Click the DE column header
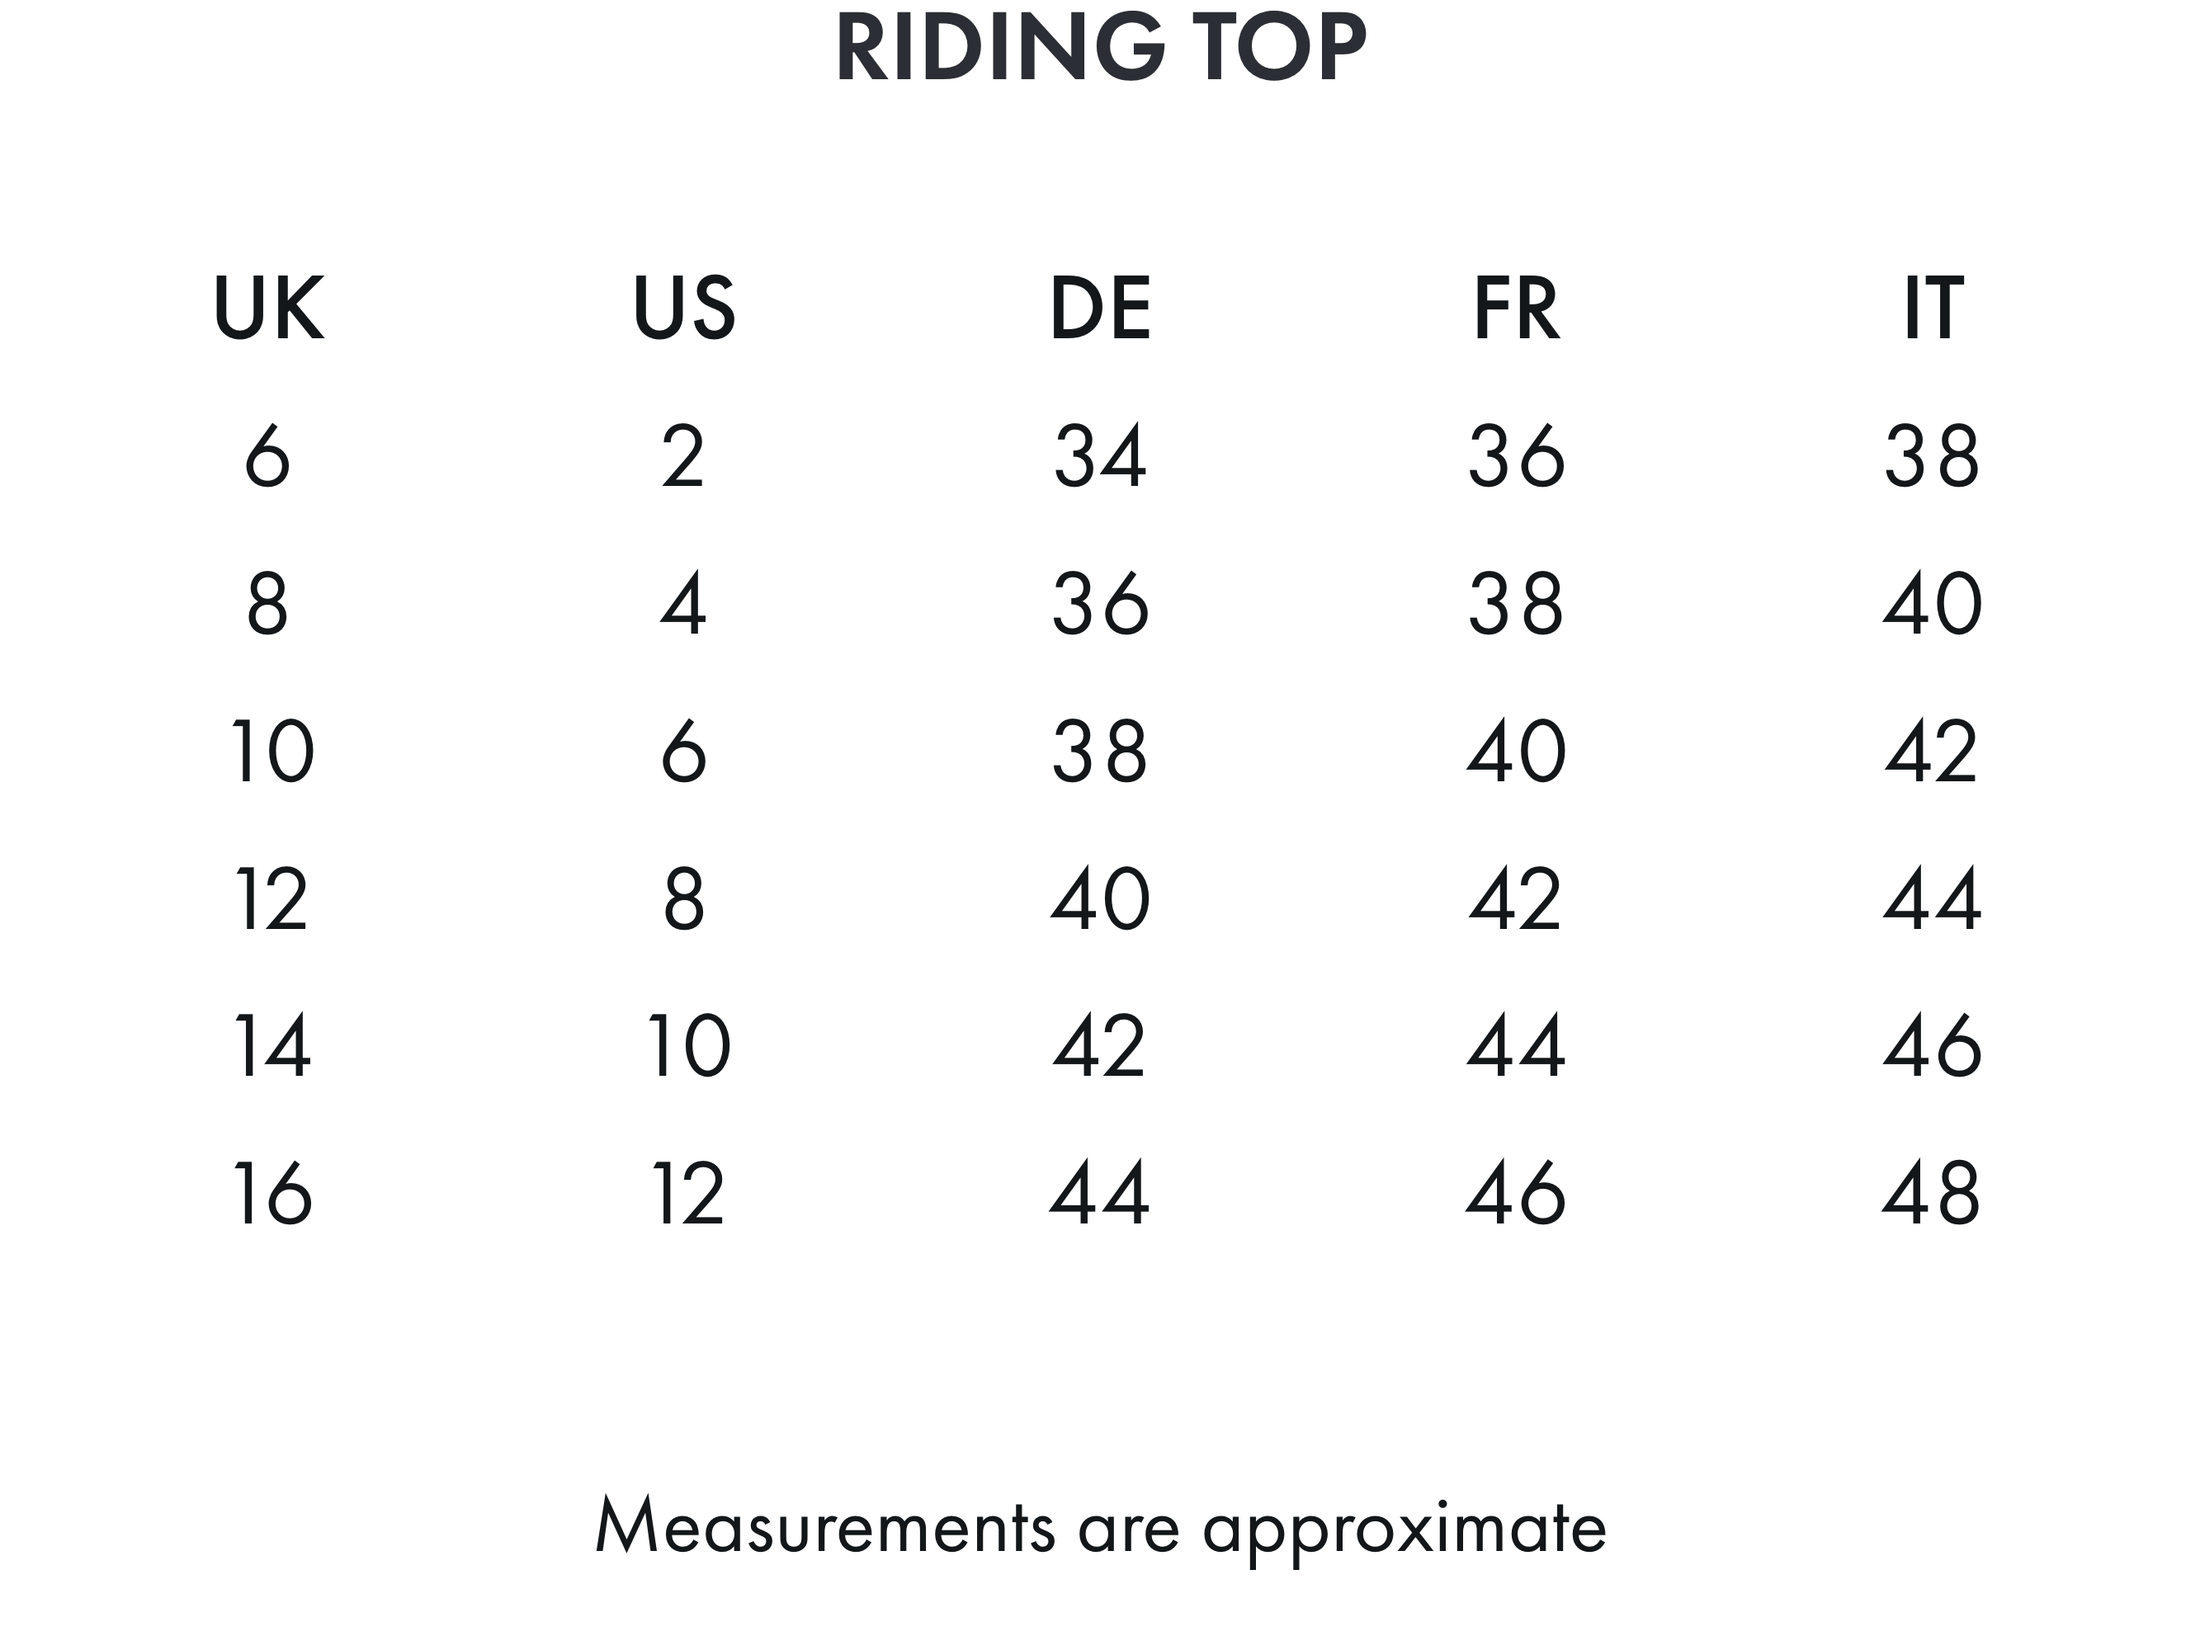The image size is (2200, 1650). click(1100, 308)
